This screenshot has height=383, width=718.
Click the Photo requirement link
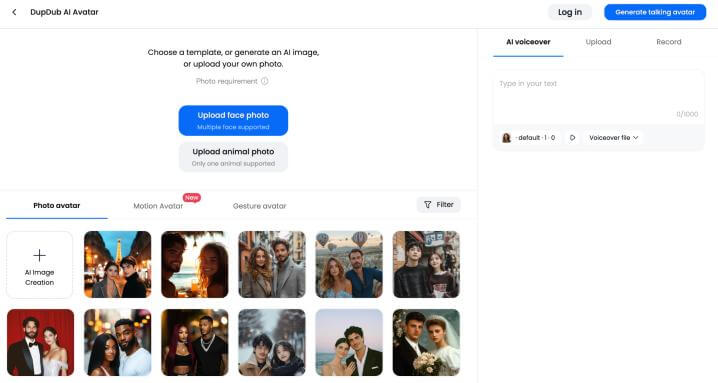pyautogui.click(x=227, y=81)
